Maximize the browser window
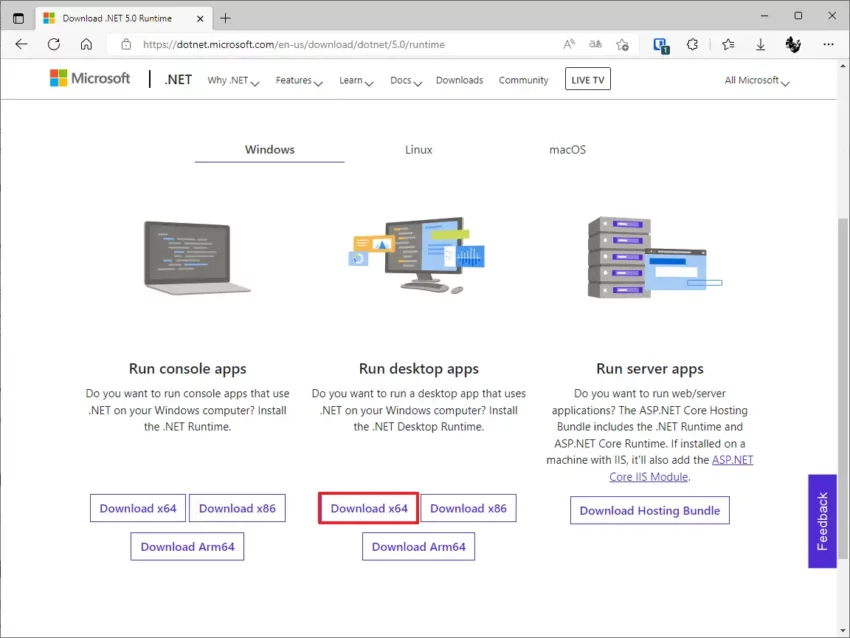The height and width of the screenshot is (638, 850). [x=798, y=16]
